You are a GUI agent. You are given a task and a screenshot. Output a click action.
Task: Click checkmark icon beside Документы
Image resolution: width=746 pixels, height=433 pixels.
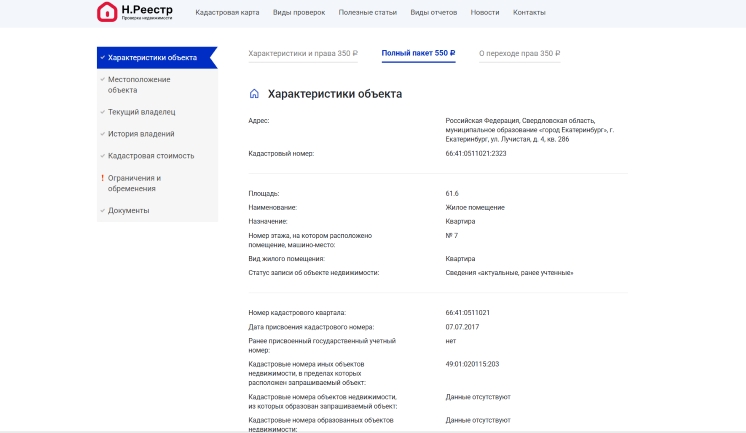tap(102, 210)
